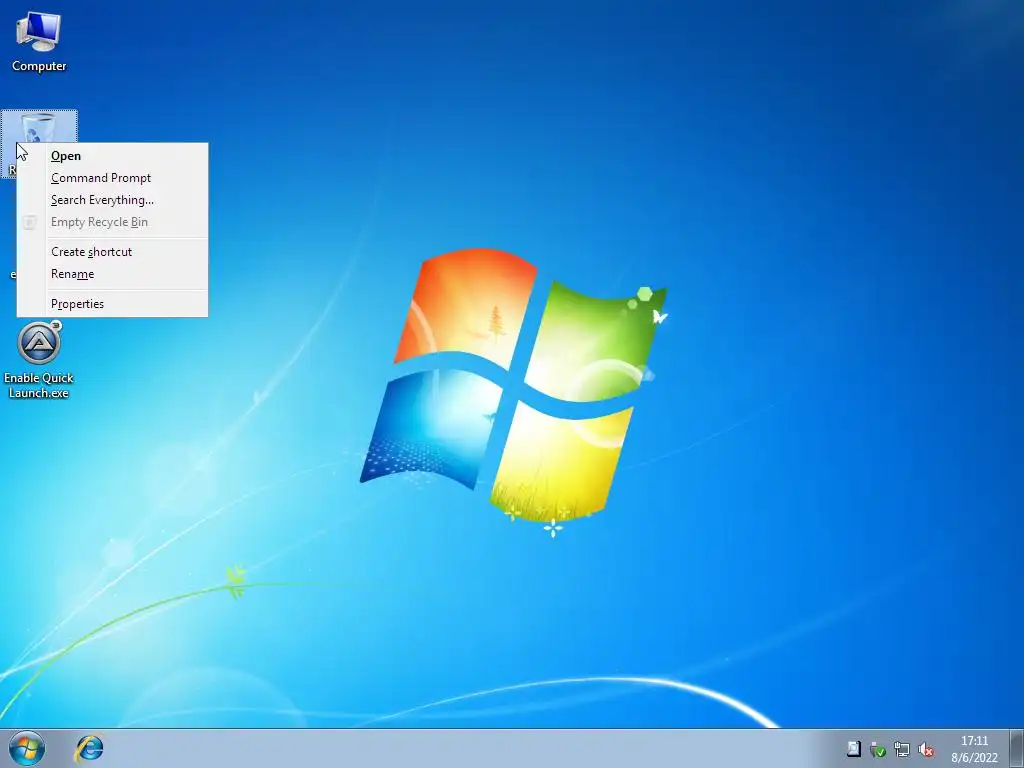The height and width of the screenshot is (768, 1024).
Task: Open the network status tray icon
Action: point(902,750)
